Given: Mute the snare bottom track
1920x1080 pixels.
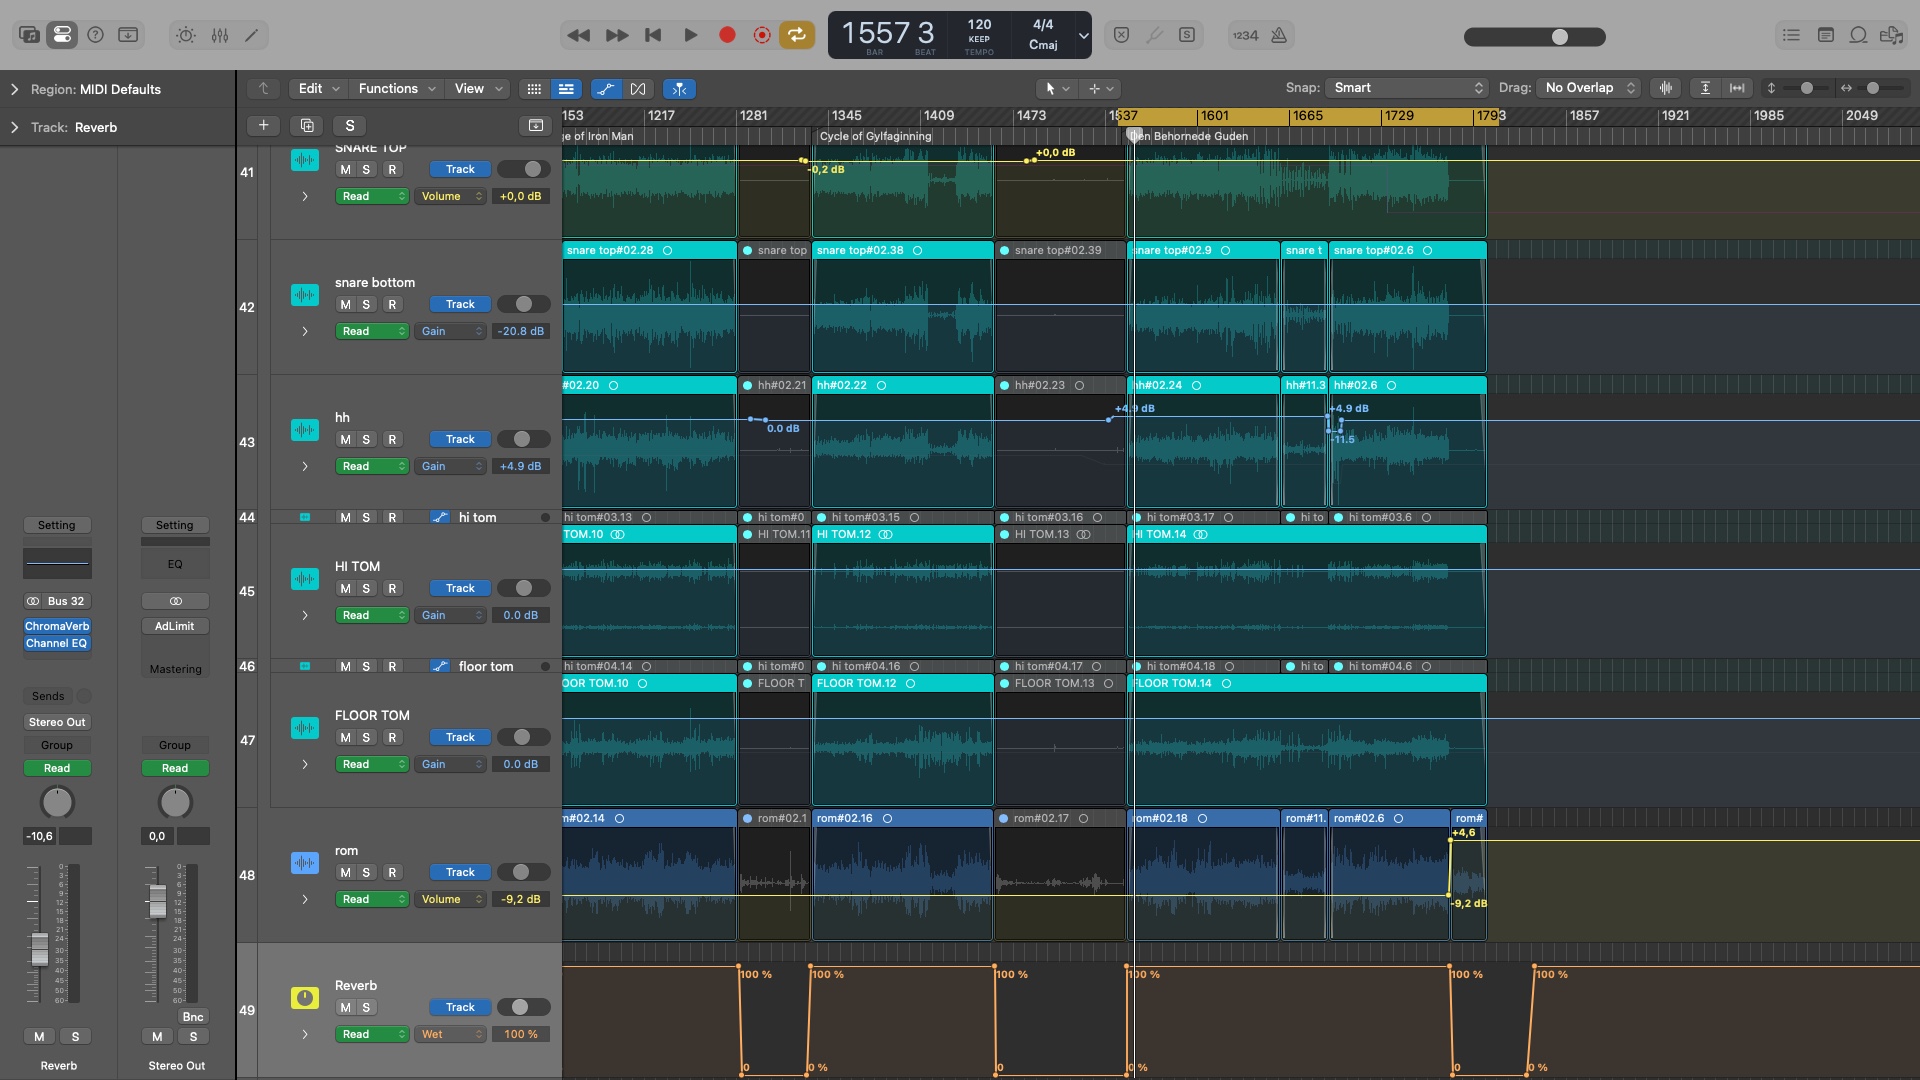Looking at the screenshot, I should coord(345,304).
